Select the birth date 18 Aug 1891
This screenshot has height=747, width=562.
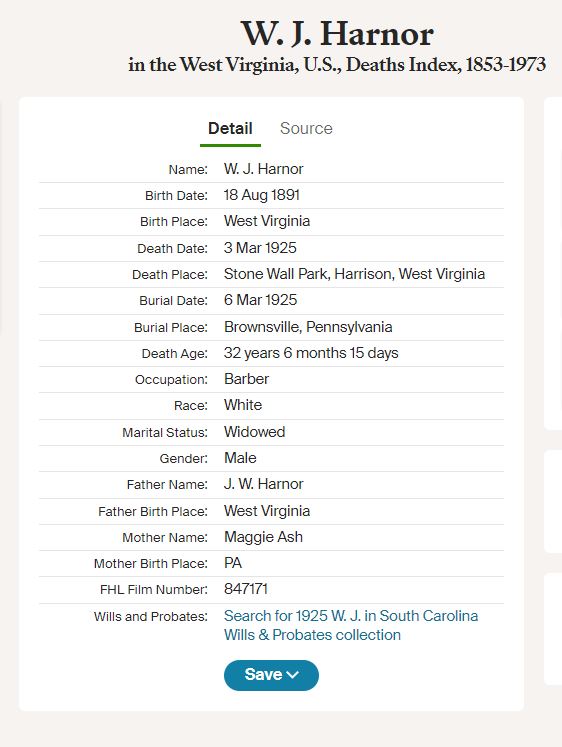[x=261, y=195]
